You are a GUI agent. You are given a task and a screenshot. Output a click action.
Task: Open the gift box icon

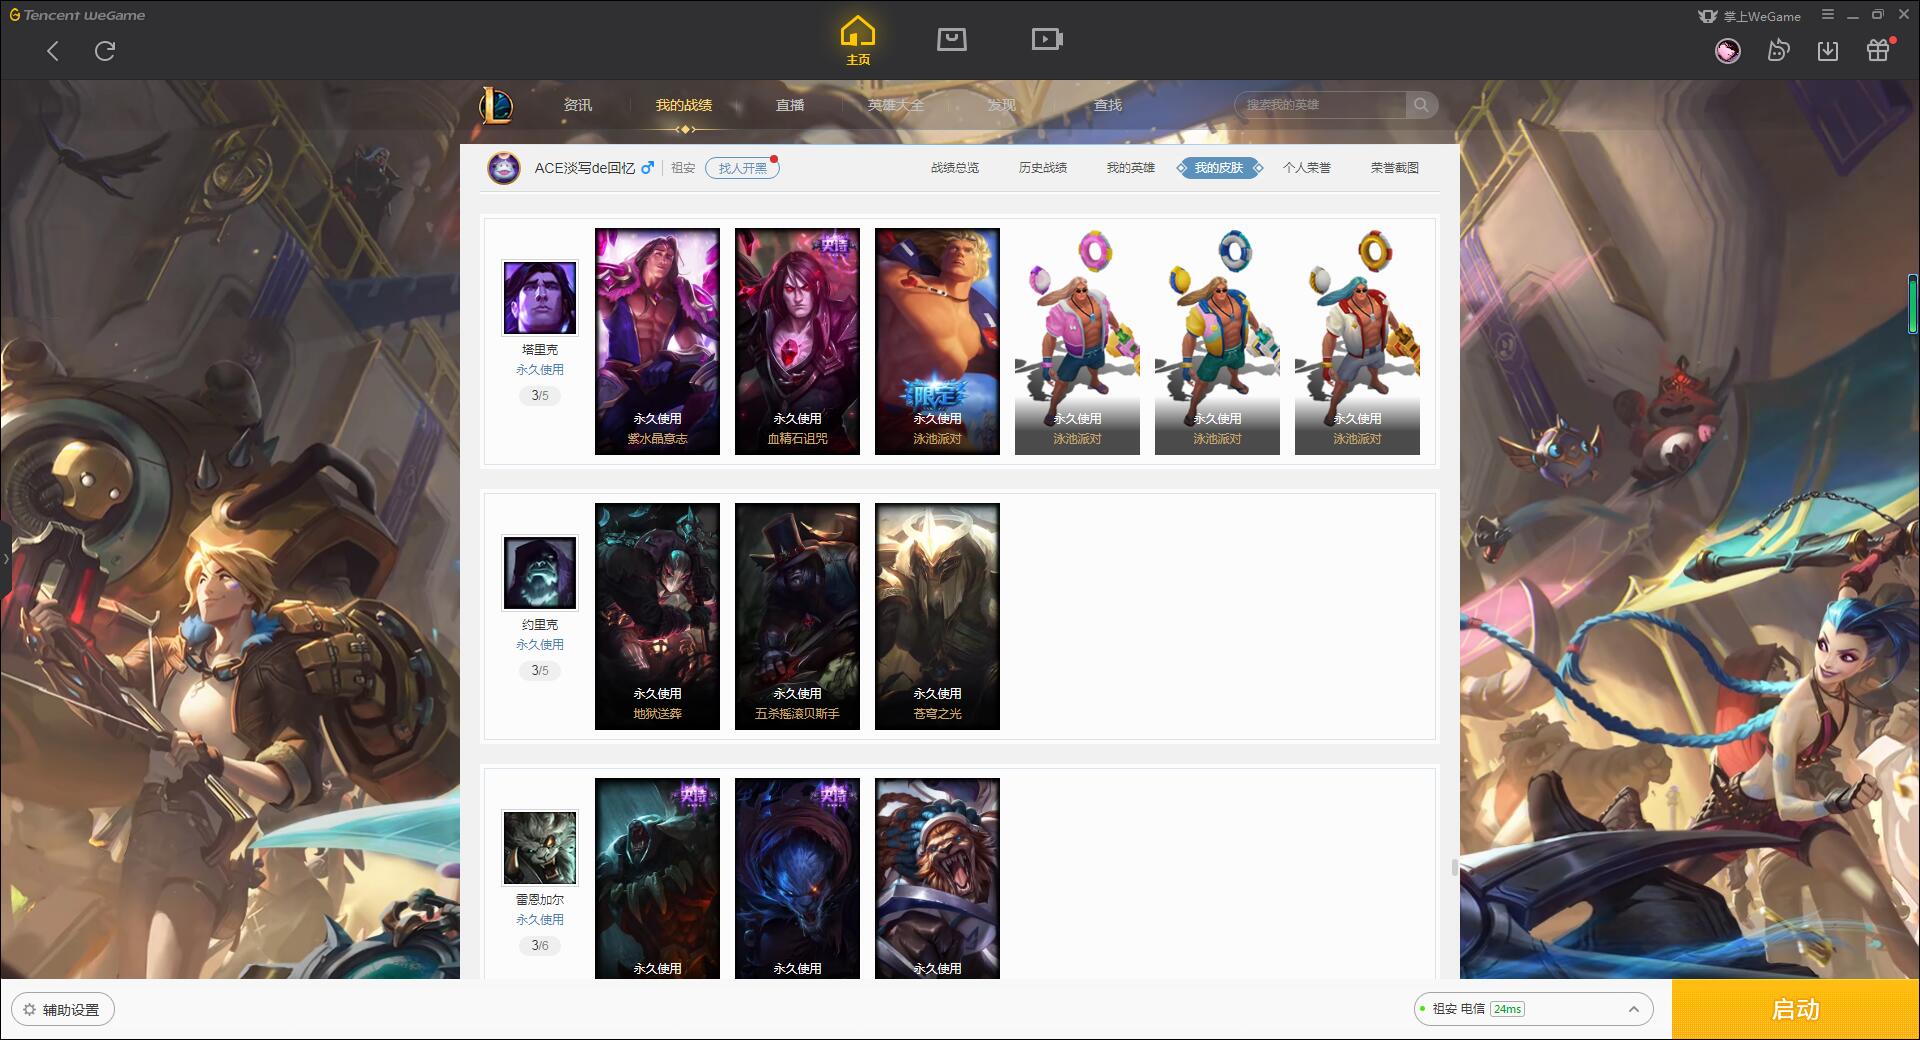(x=1878, y=50)
